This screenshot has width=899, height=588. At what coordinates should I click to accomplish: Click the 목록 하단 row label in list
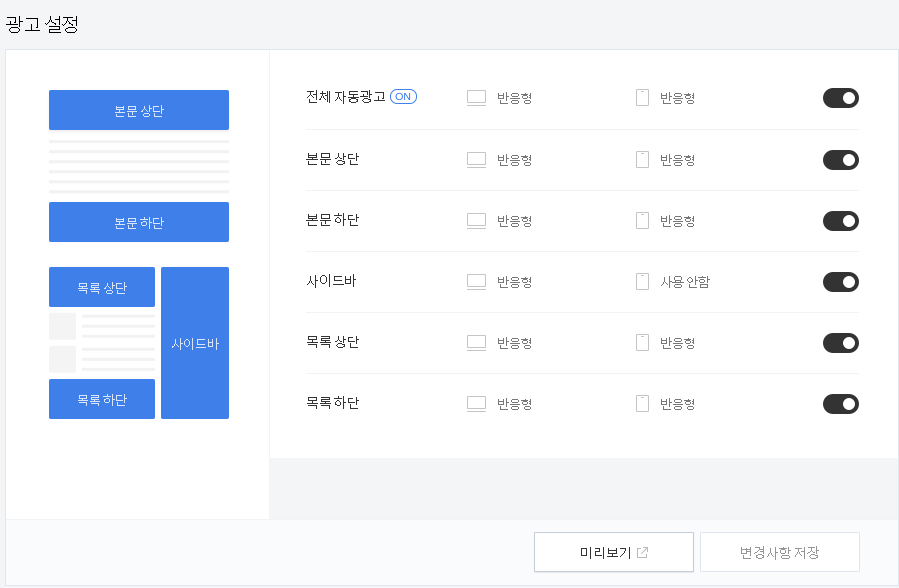333,403
